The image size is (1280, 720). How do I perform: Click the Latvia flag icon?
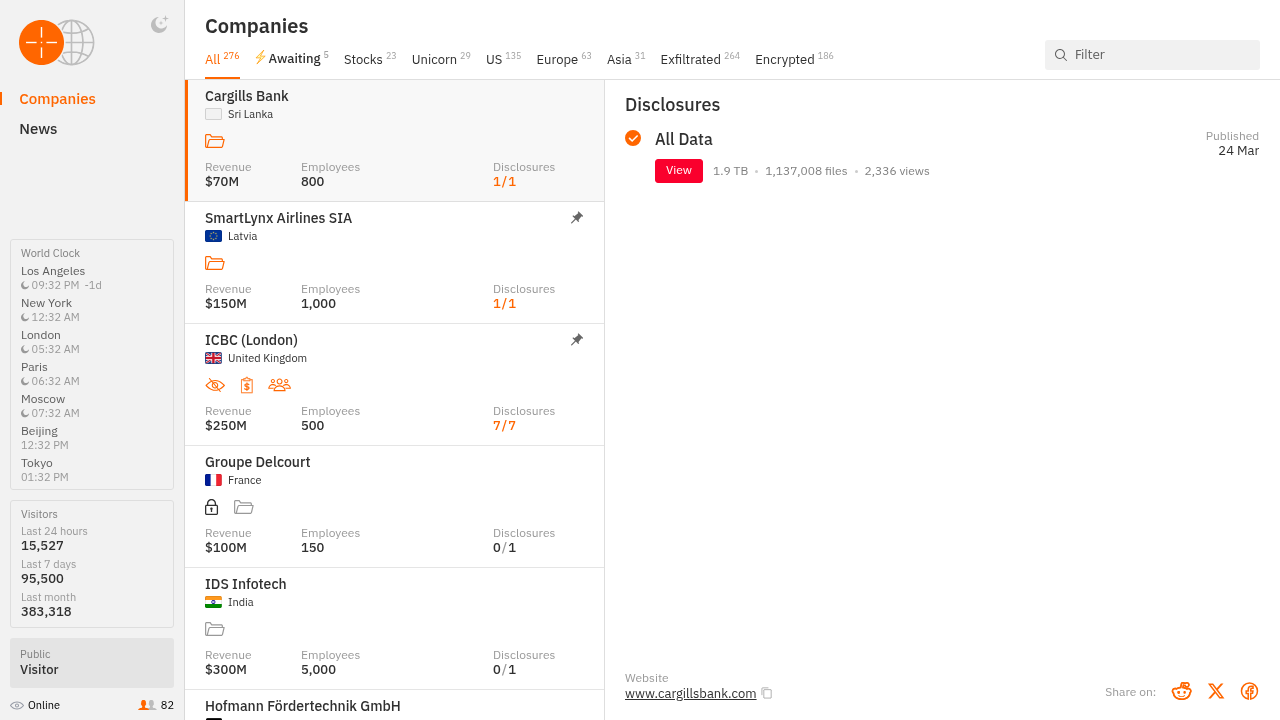pos(213,236)
